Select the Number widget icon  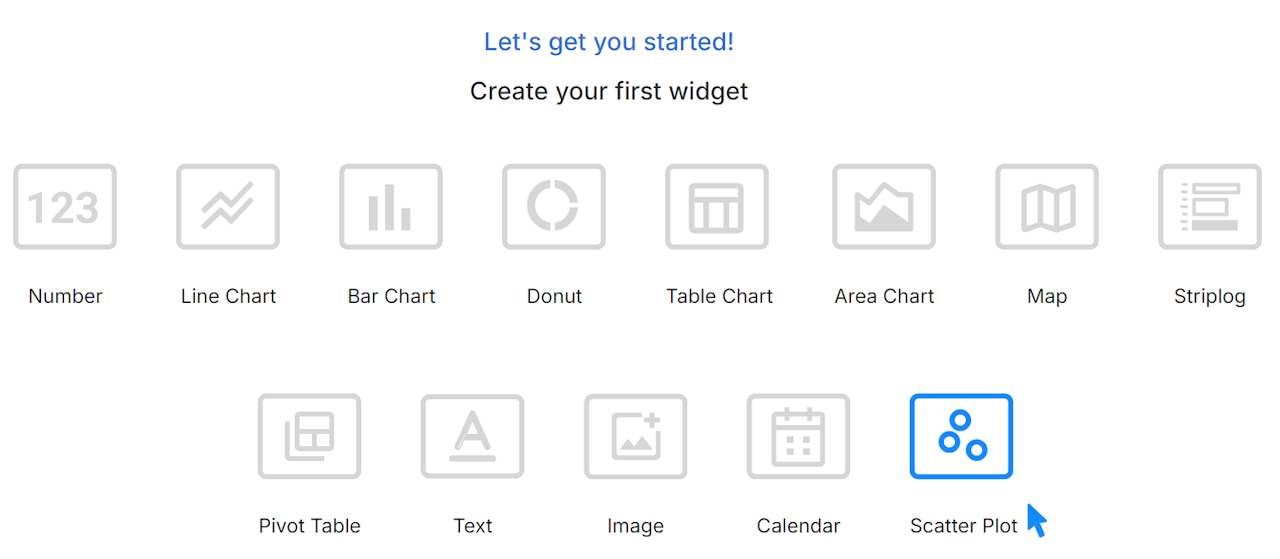pos(65,207)
